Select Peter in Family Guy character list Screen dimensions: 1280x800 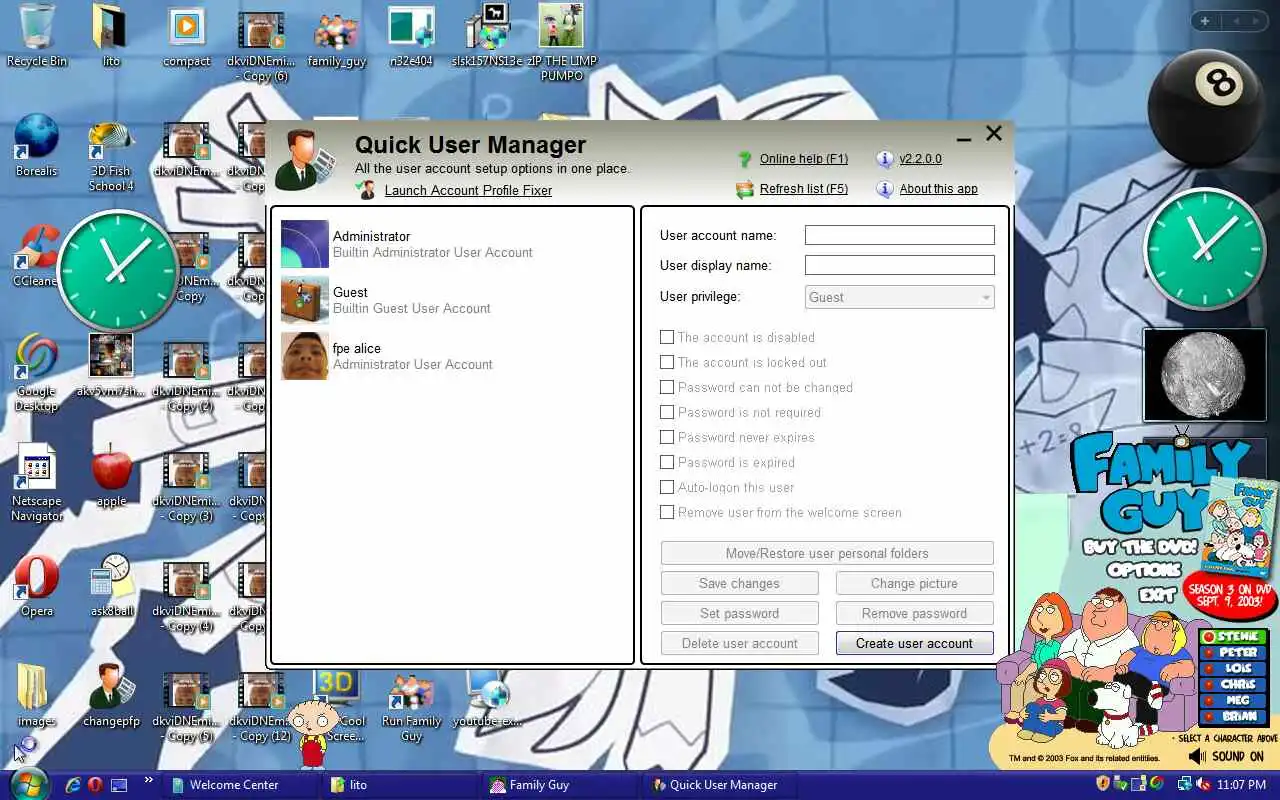click(1233, 653)
